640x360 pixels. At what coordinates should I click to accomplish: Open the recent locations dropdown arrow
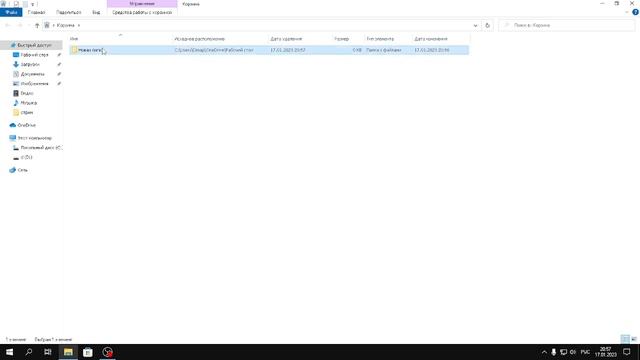[x=28, y=25]
